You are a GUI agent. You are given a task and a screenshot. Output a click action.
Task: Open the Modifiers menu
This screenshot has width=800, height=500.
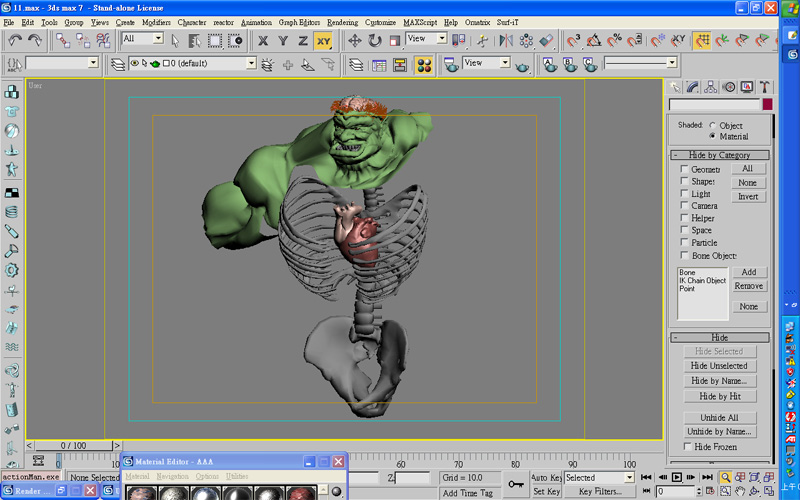click(x=156, y=22)
